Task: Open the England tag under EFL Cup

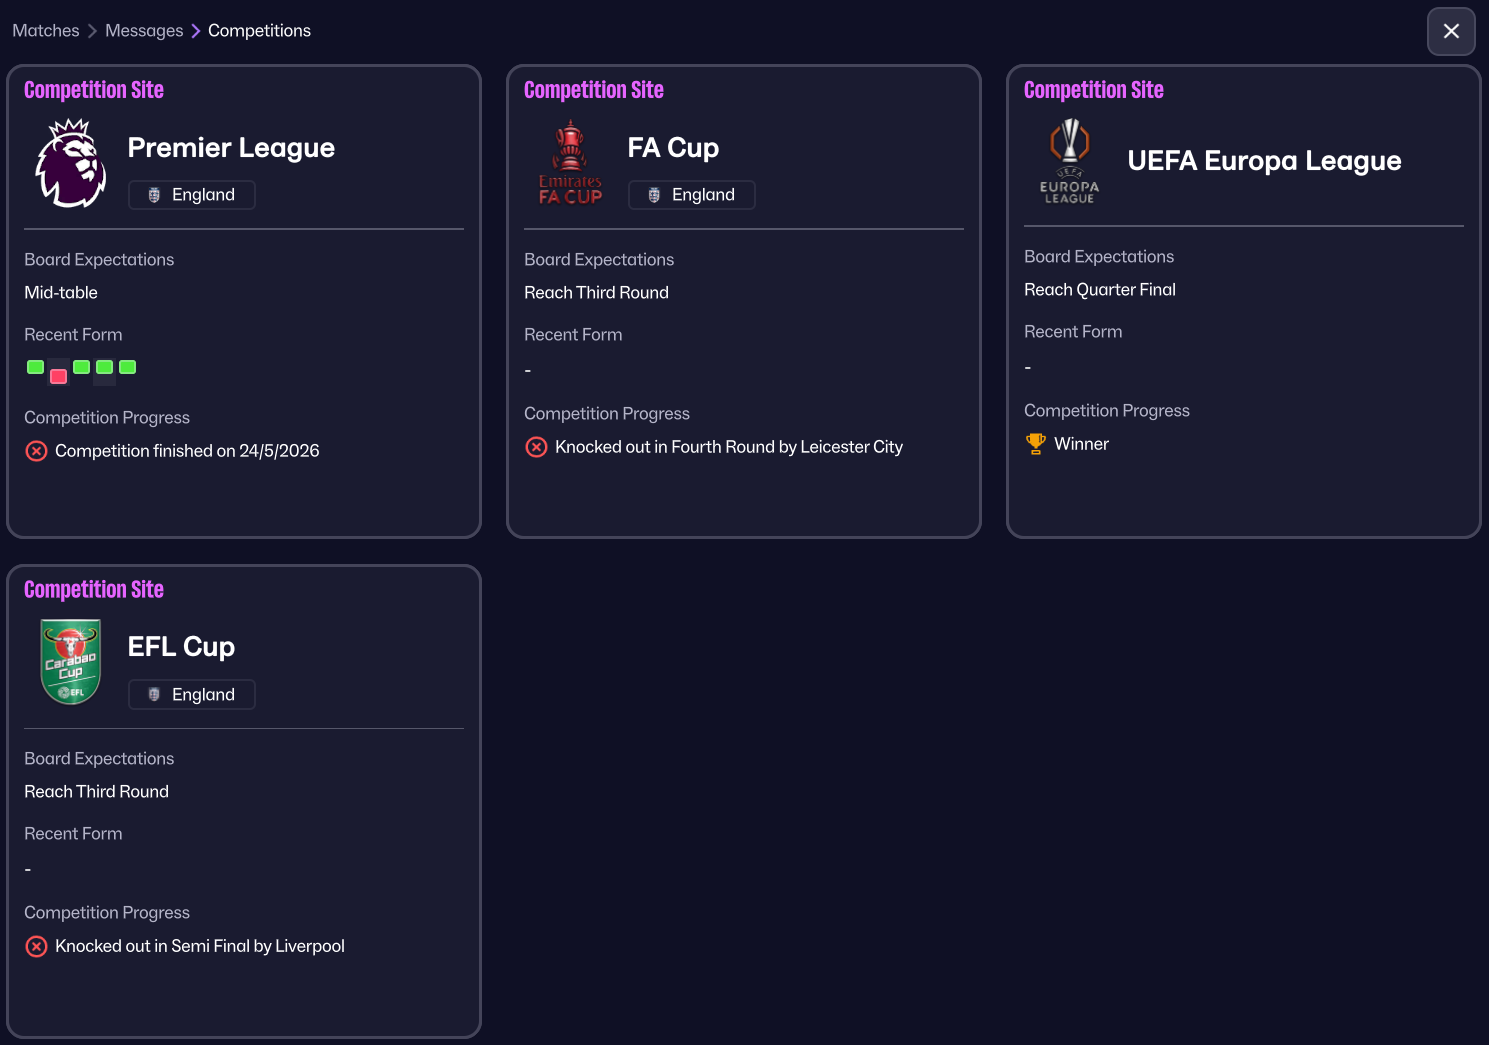Action: coord(192,694)
